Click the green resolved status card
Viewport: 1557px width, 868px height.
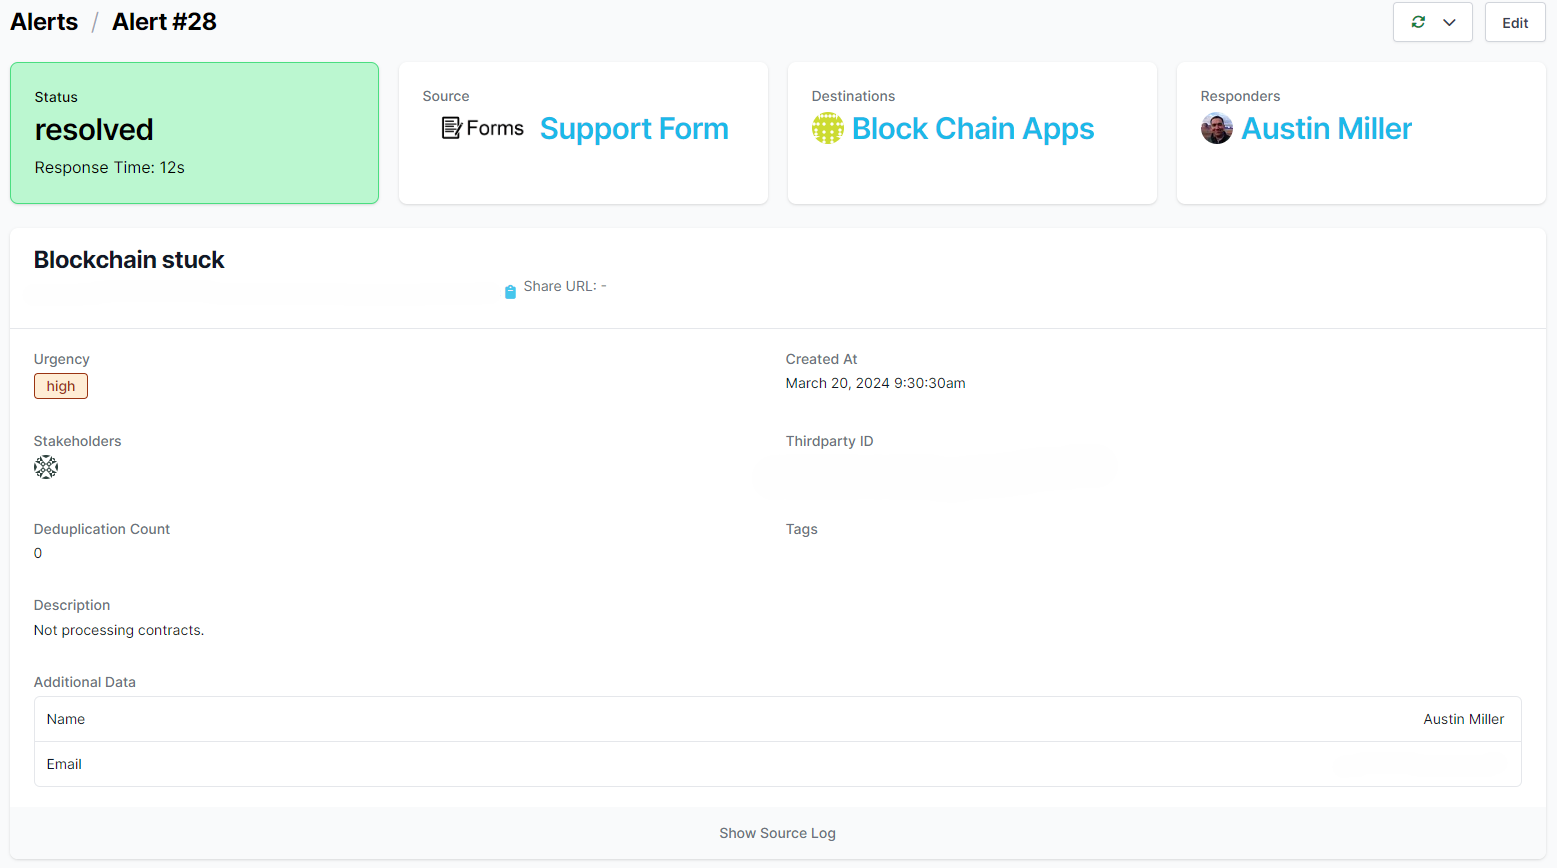click(194, 133)
